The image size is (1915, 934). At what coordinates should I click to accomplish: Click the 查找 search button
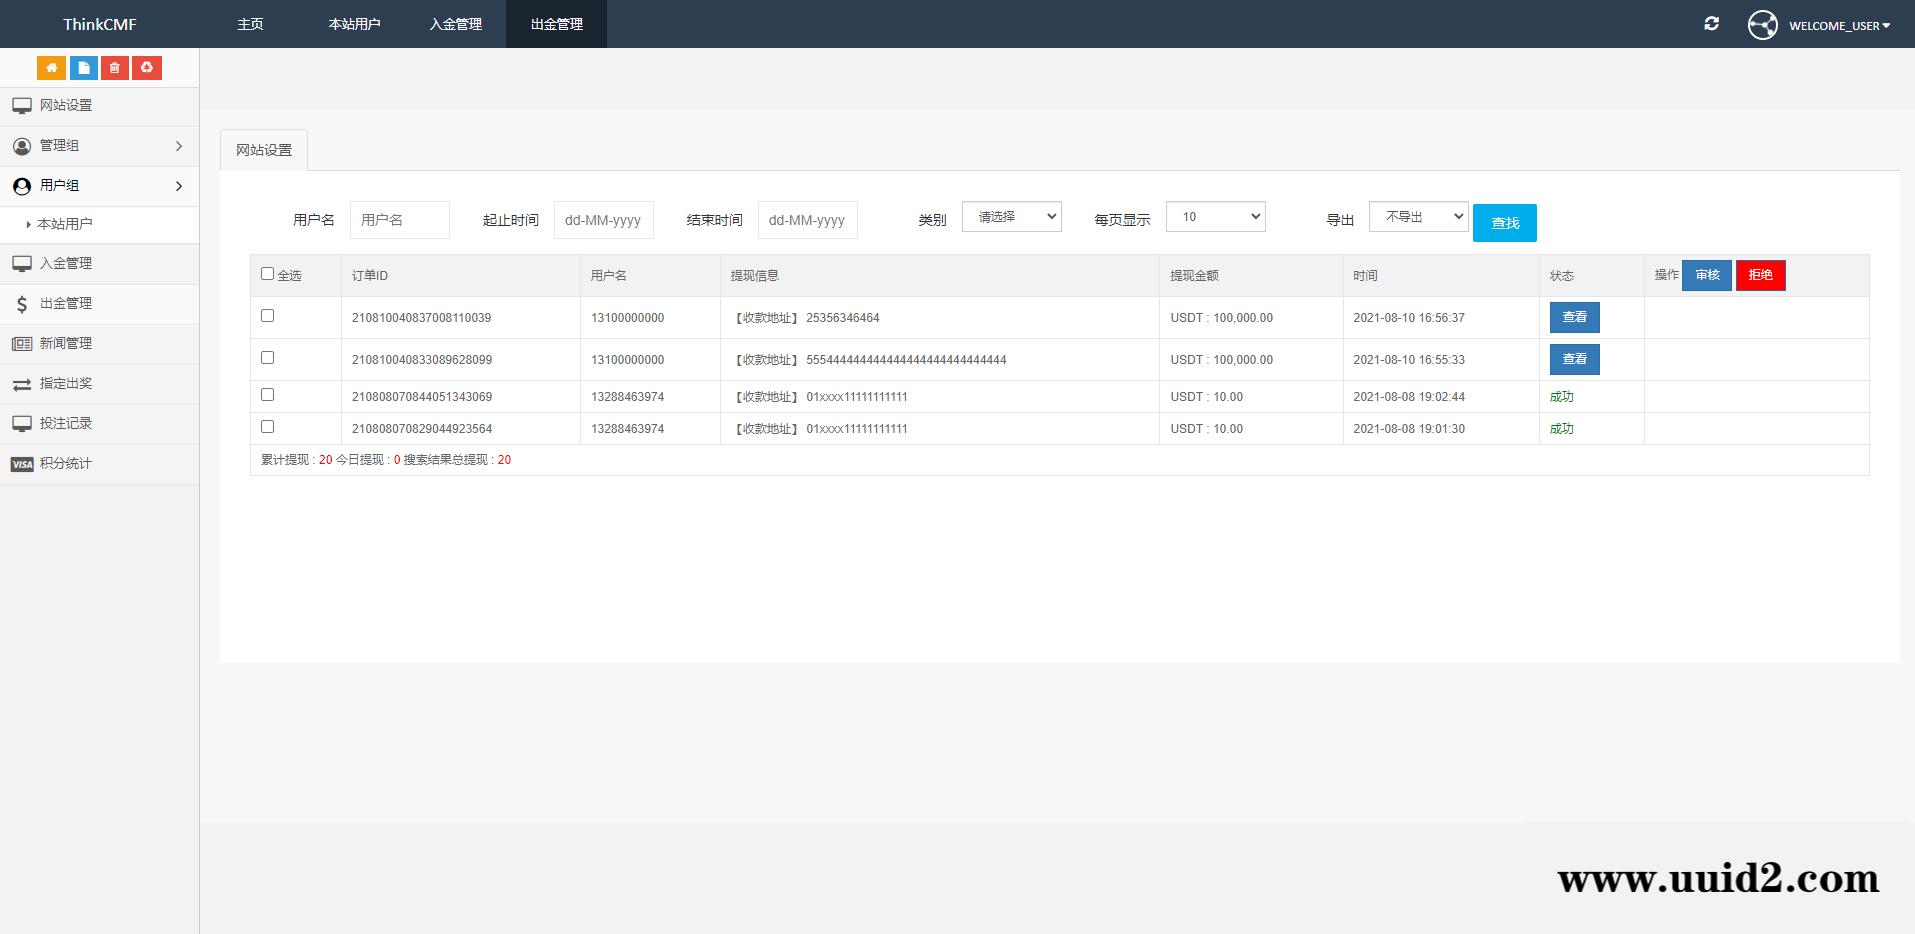pos(1504,222)
